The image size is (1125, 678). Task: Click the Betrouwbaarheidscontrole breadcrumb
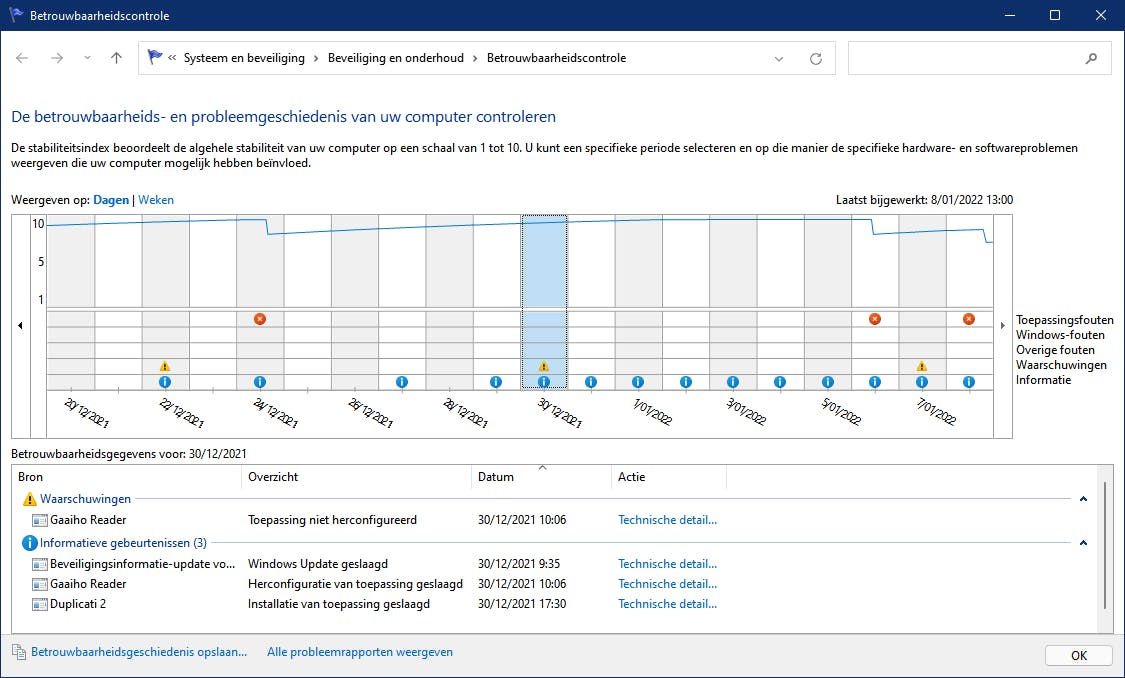coord(557,58)
